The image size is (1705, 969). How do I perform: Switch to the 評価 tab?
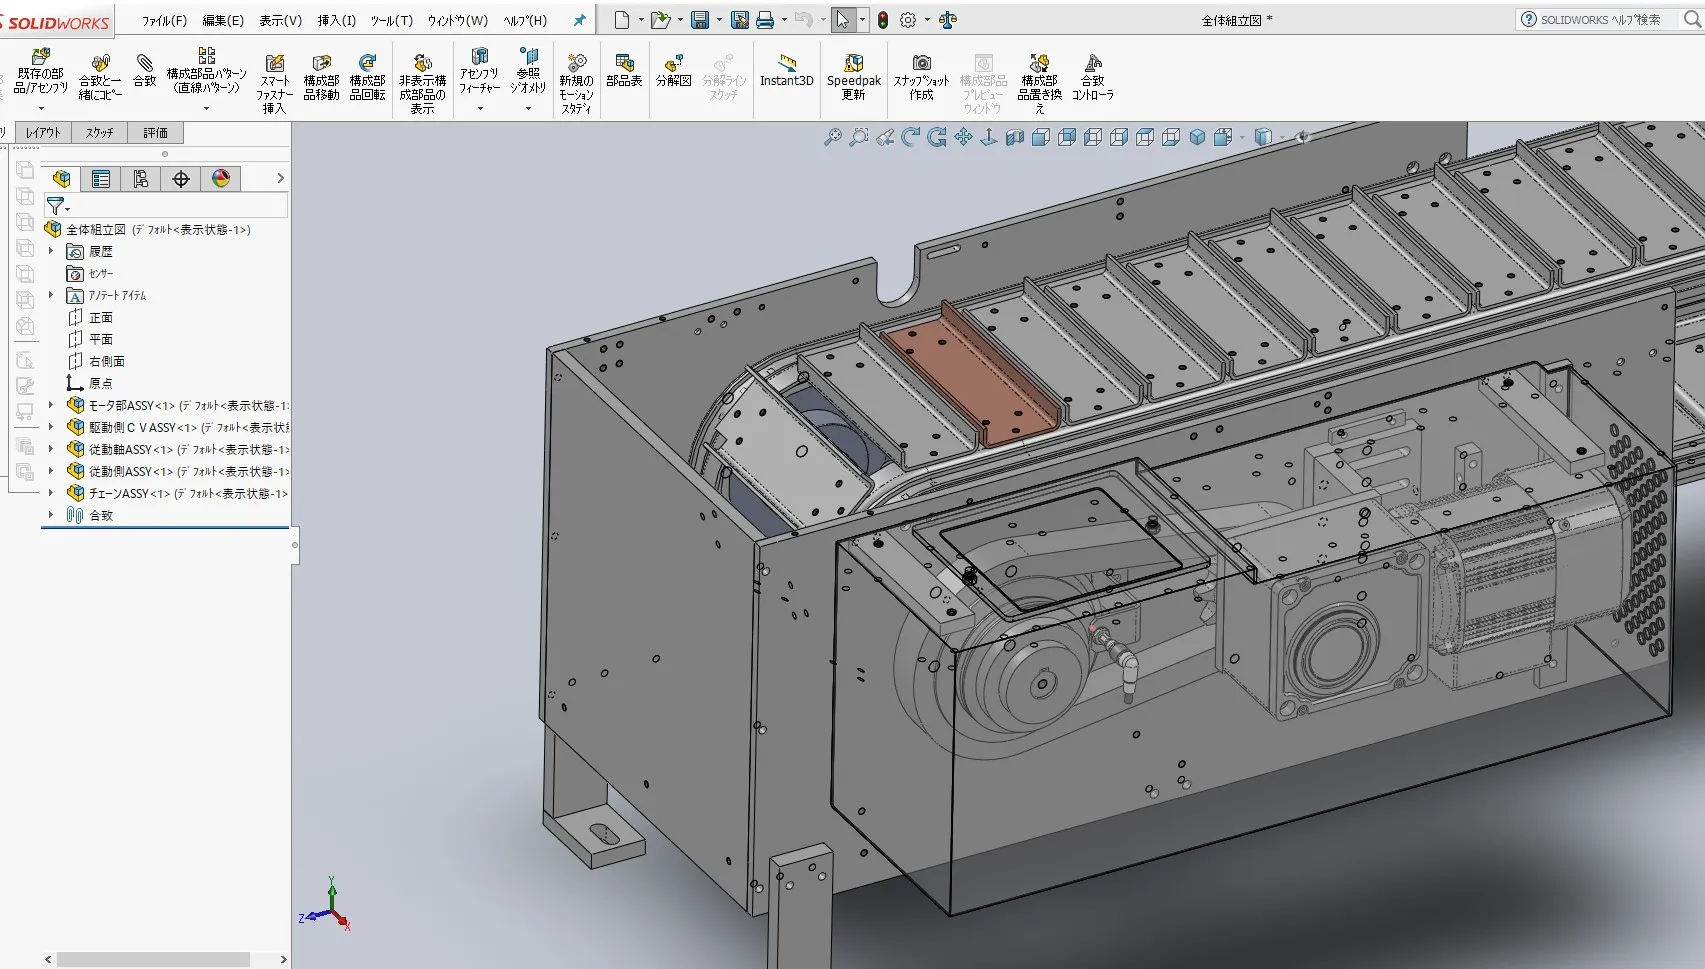point(155,133)
